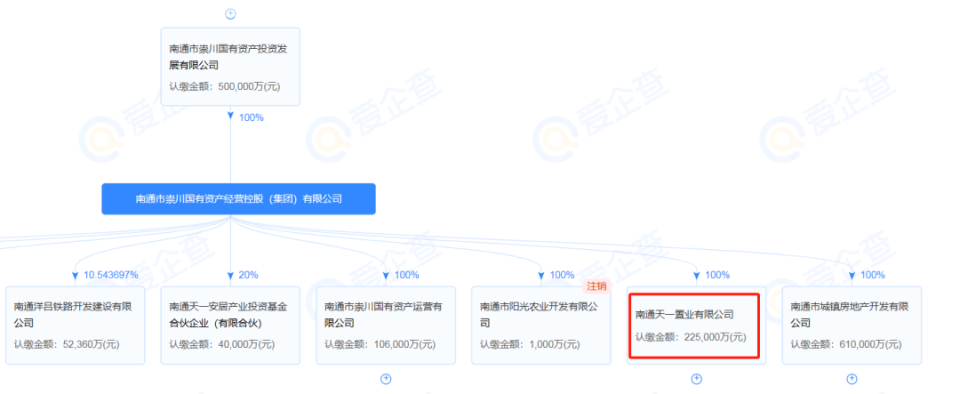Open 南通天一安居产业投资基金合伙企业 card
This screenshot has width=960, height=394.
pyautogui.click(x=230, y=325)
